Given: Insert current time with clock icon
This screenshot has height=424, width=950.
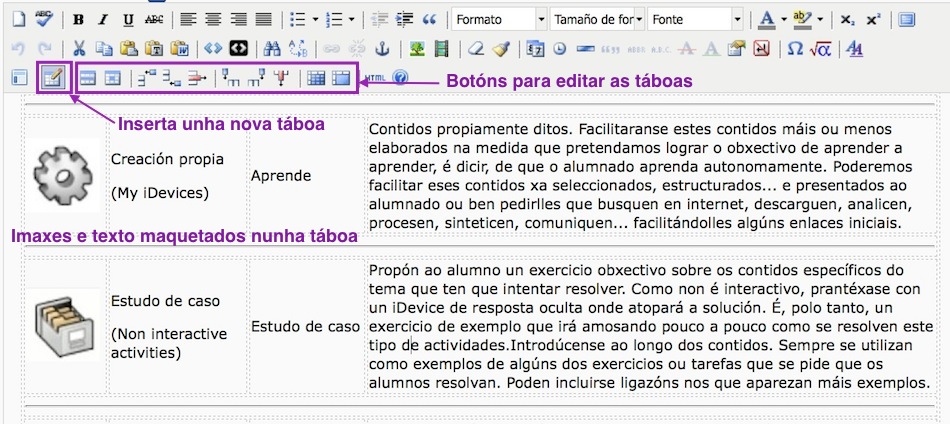Looking at the screenshot, I should click(x=560, y=48).
